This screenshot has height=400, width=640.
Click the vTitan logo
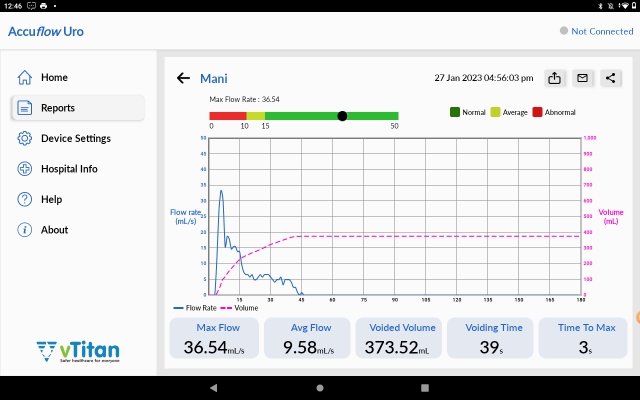click(x=78, y=351)
